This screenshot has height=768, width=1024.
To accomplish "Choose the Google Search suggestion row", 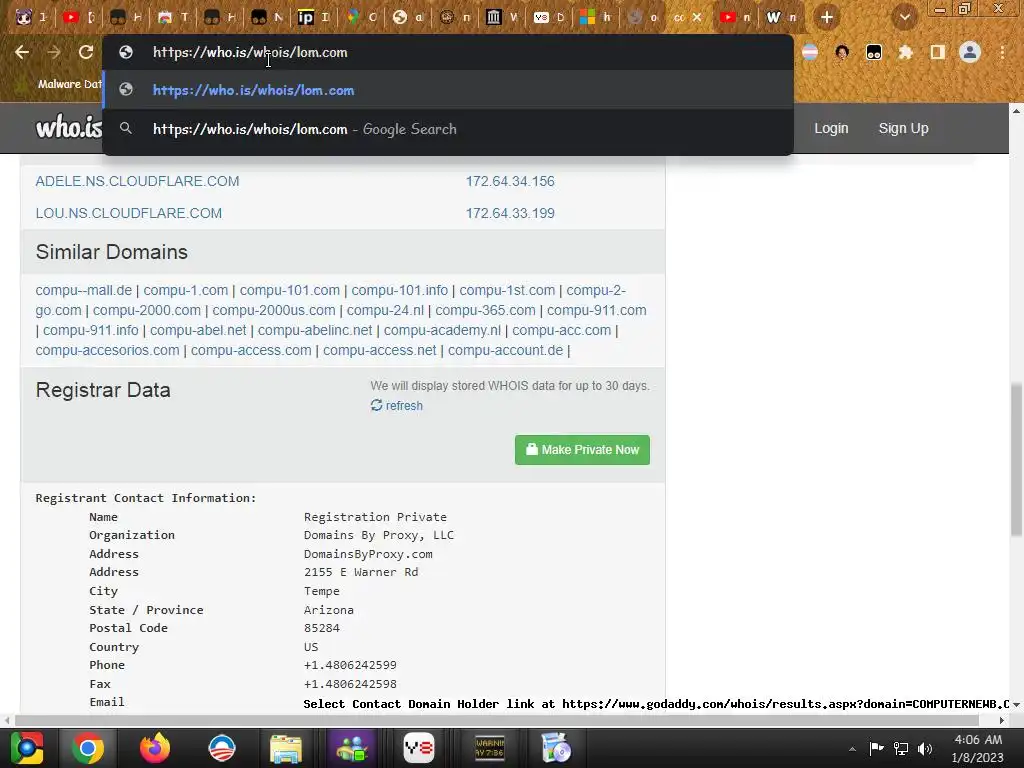I will click(x=448, y=129).
